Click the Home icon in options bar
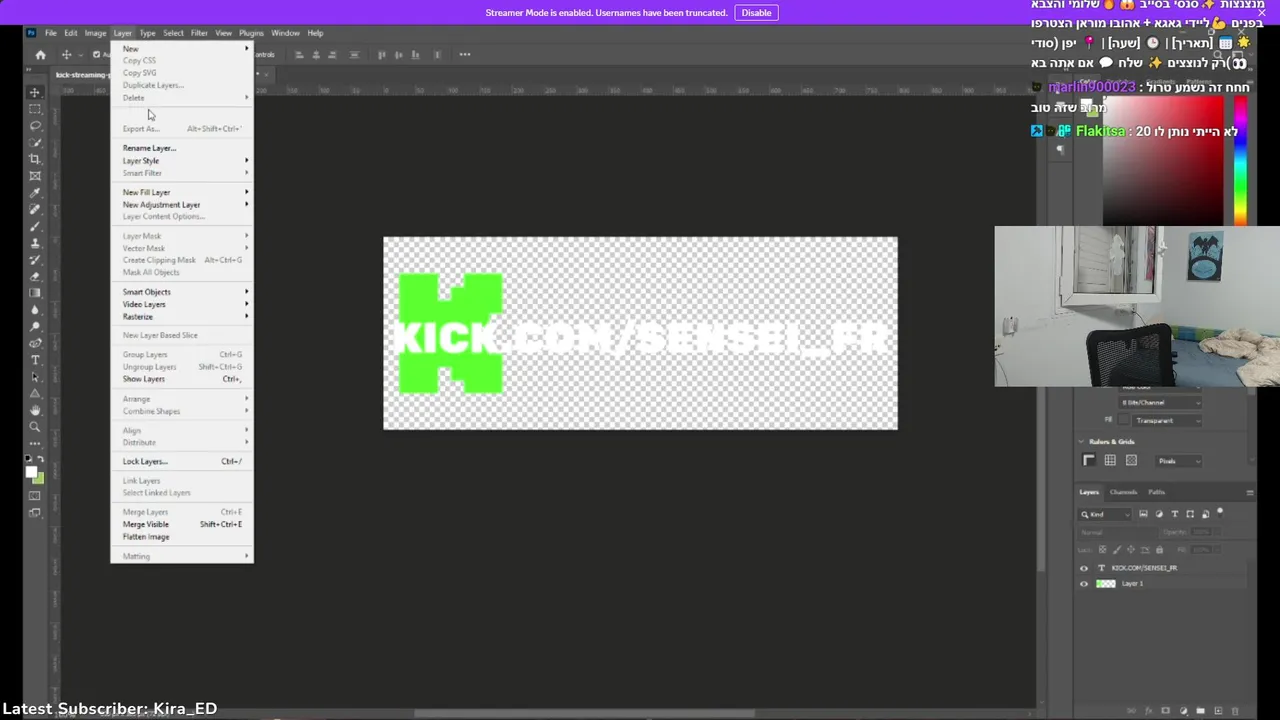 tap(40, 55)
